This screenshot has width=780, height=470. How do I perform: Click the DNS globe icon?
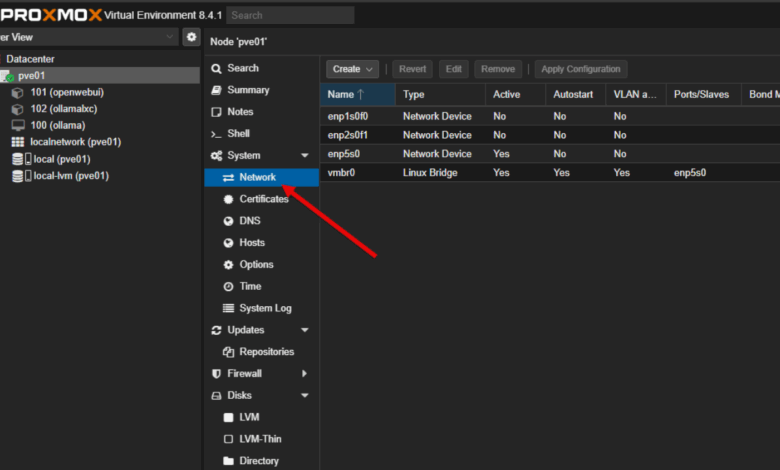(x=228, y=221)
